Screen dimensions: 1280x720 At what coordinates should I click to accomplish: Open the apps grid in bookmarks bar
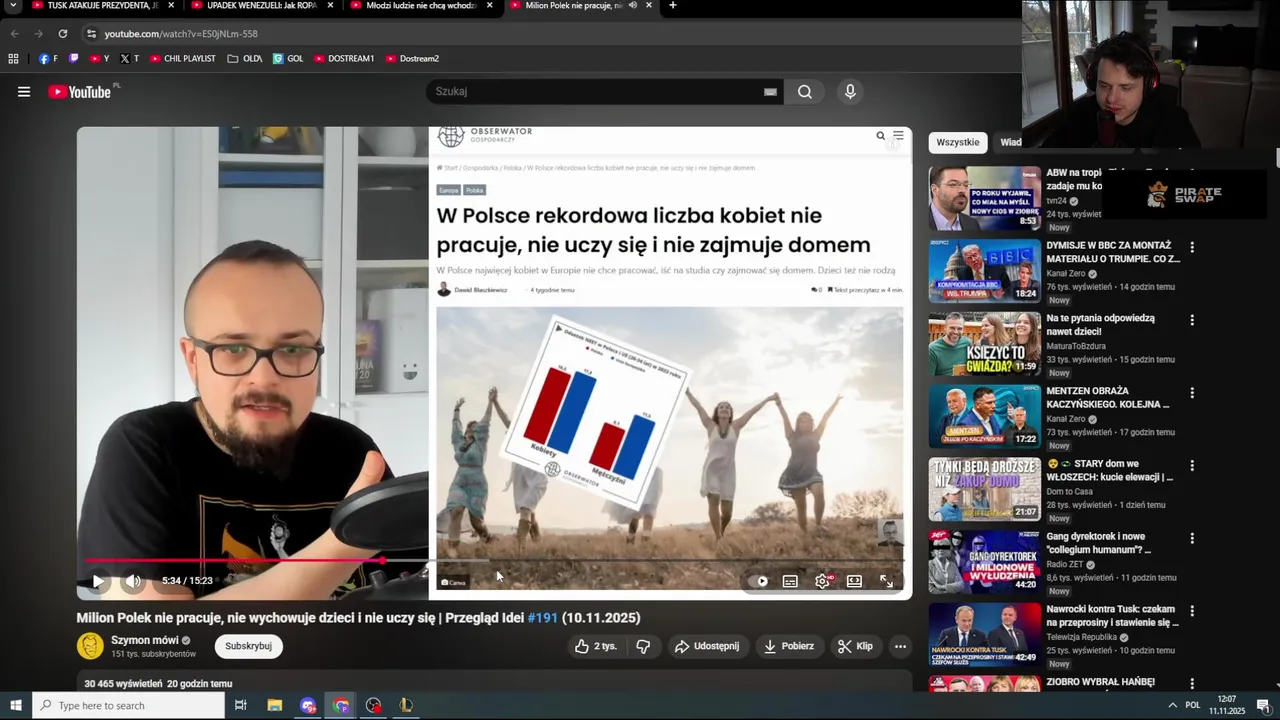13,58
